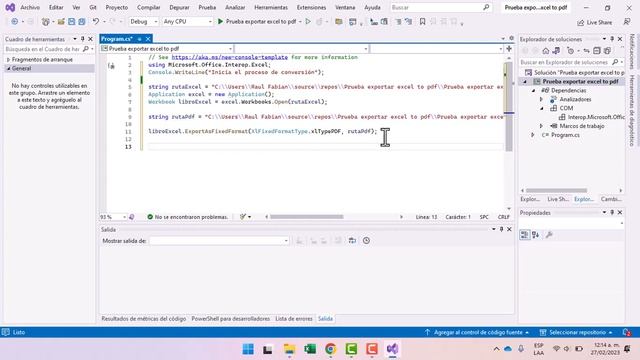Expand Fragmentos de arranque group
The height and width of the screenshot is (360, 640).
8,60
